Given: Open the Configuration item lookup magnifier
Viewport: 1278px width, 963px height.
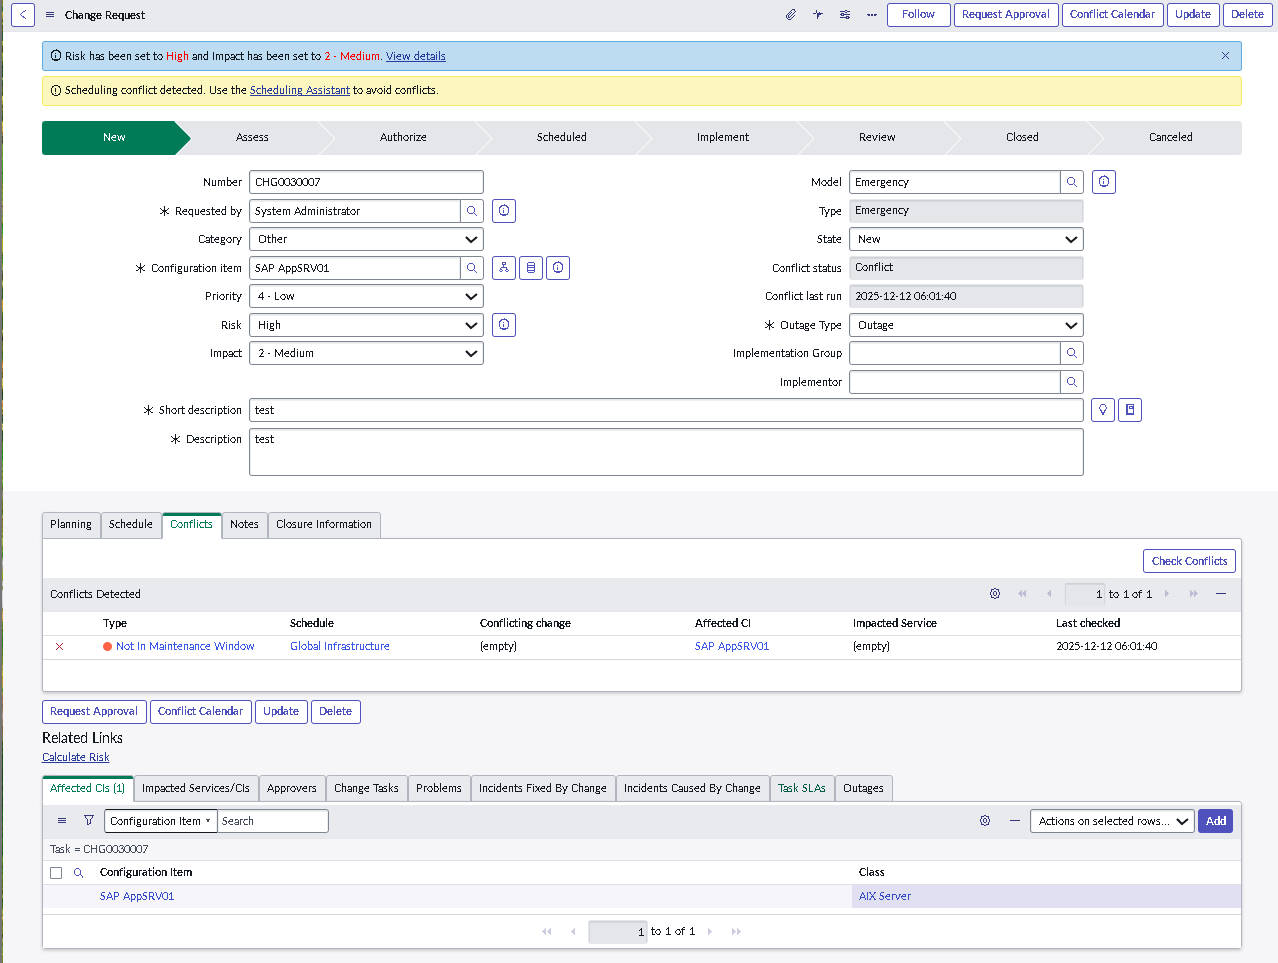Looking at the screenshot, I should (x=472, y=268).
